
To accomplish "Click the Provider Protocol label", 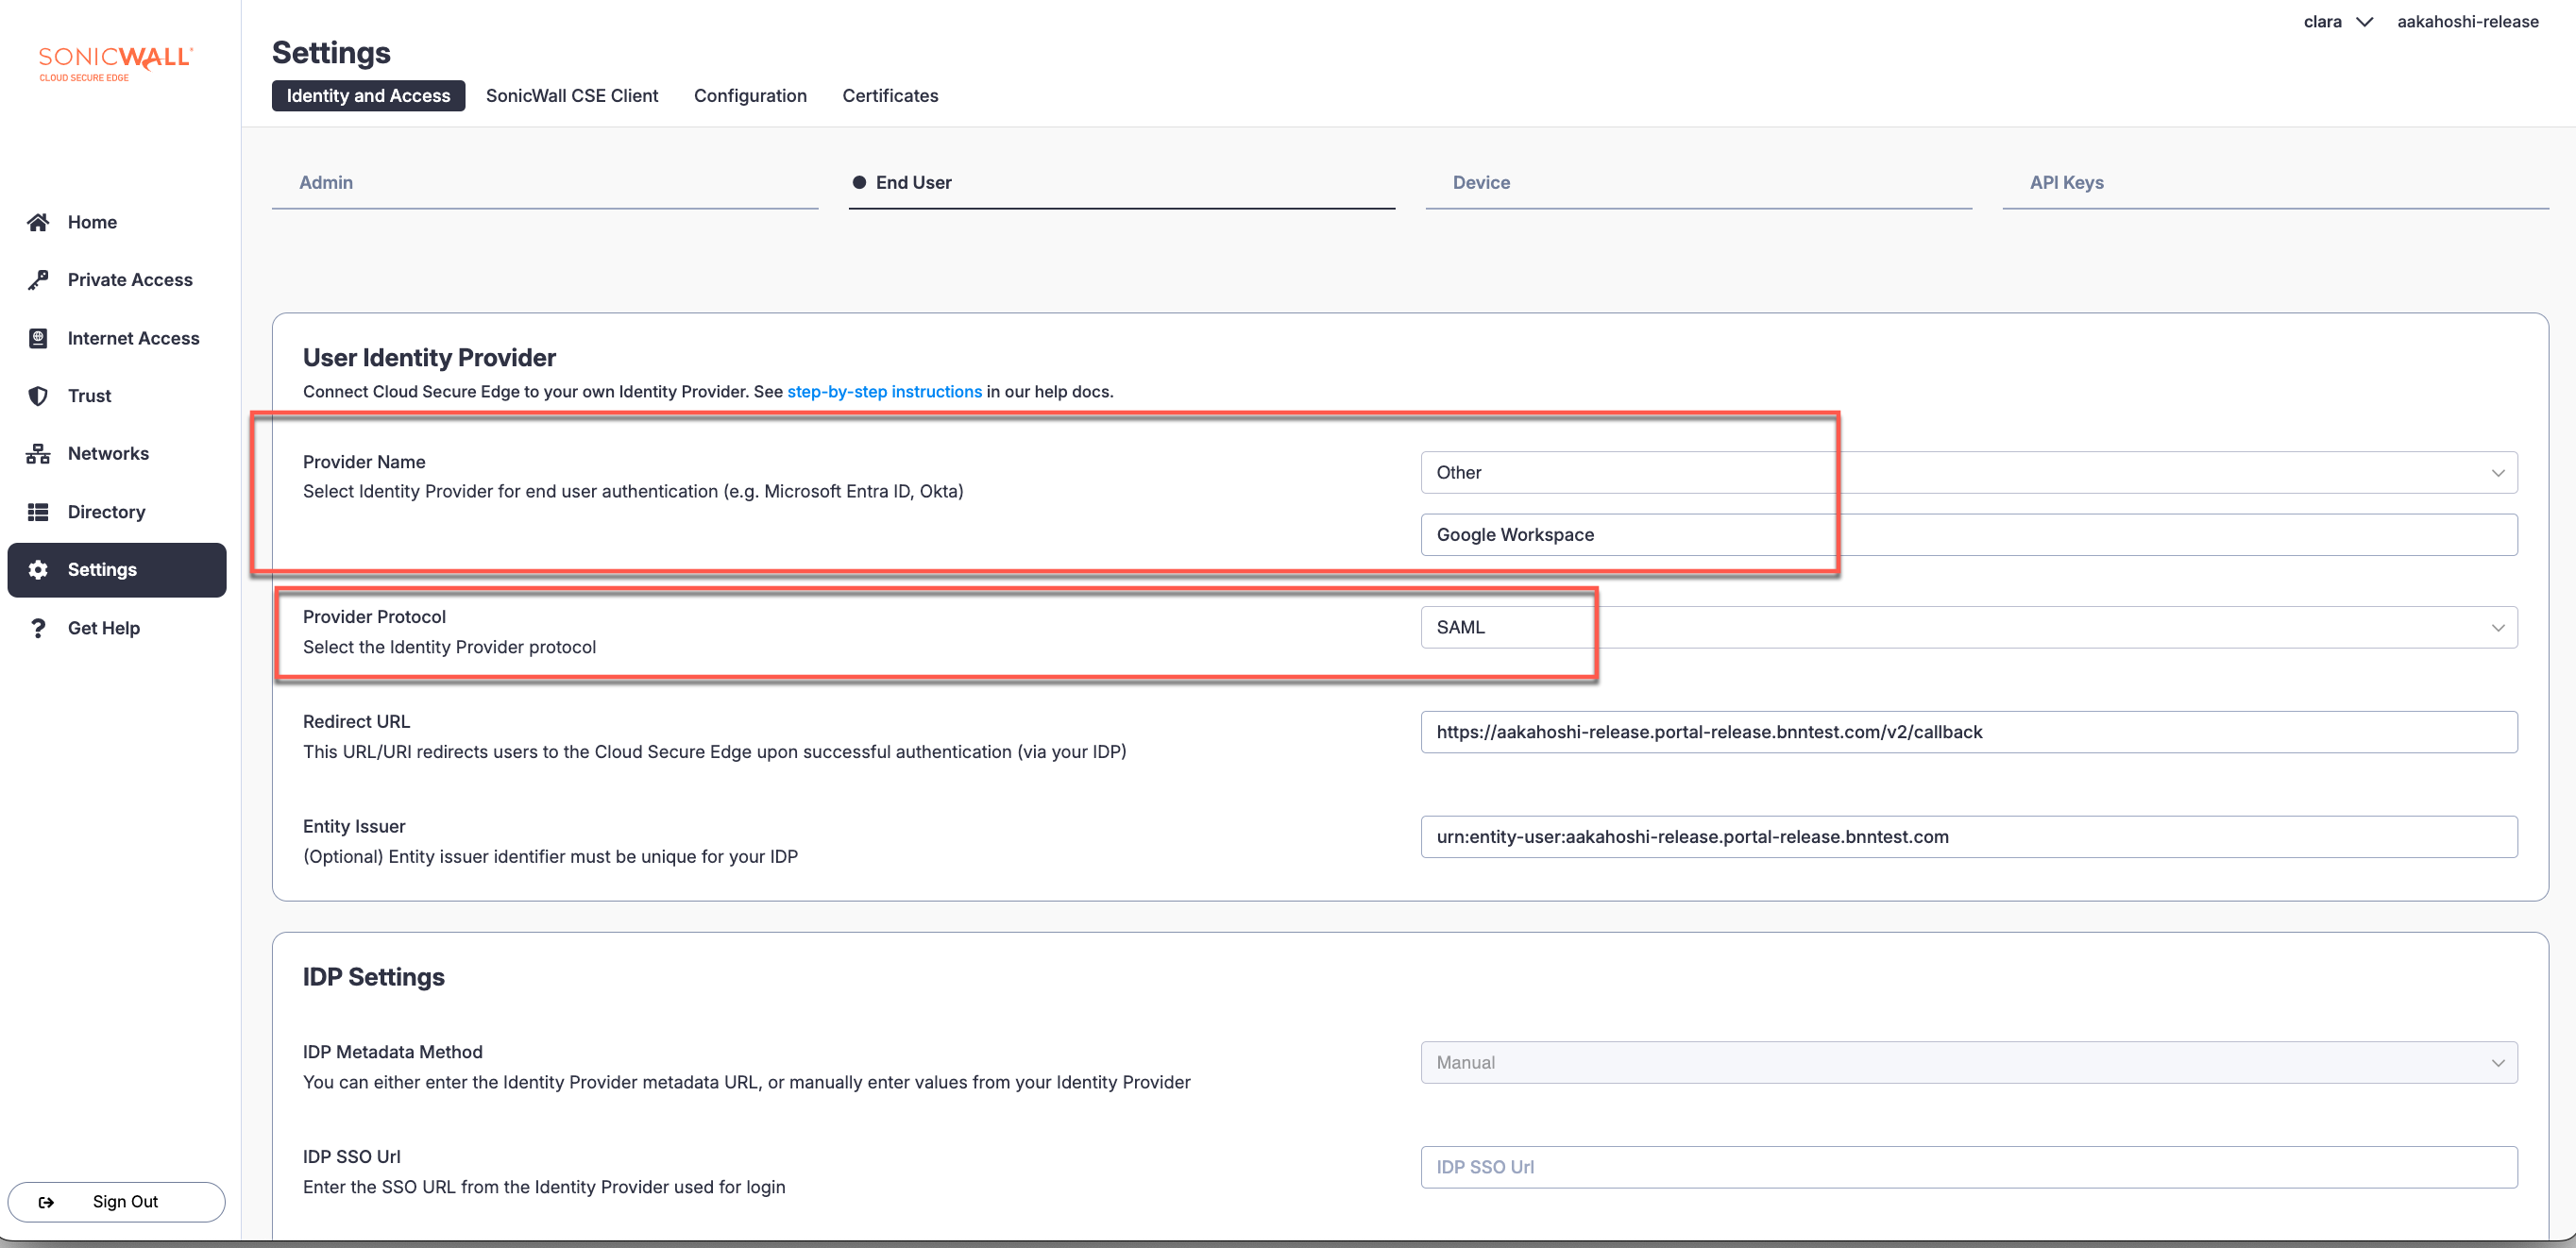I will click(x=374, y=617).
